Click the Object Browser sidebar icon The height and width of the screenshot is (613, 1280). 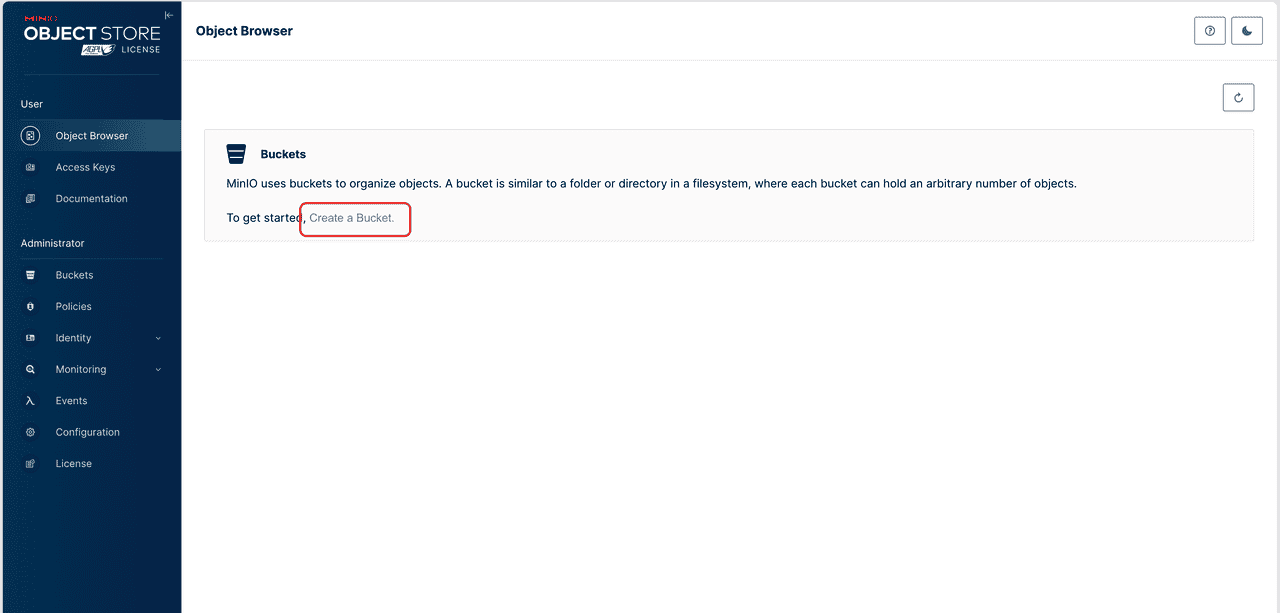30,136
